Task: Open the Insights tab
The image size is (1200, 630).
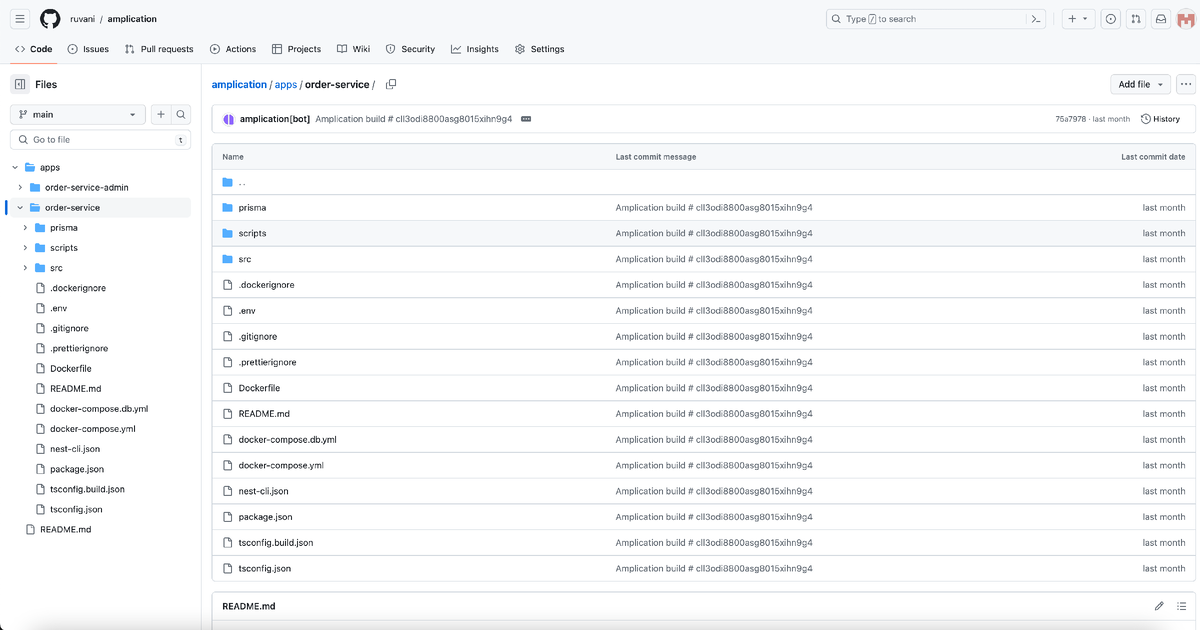Action: coord(475,49)
